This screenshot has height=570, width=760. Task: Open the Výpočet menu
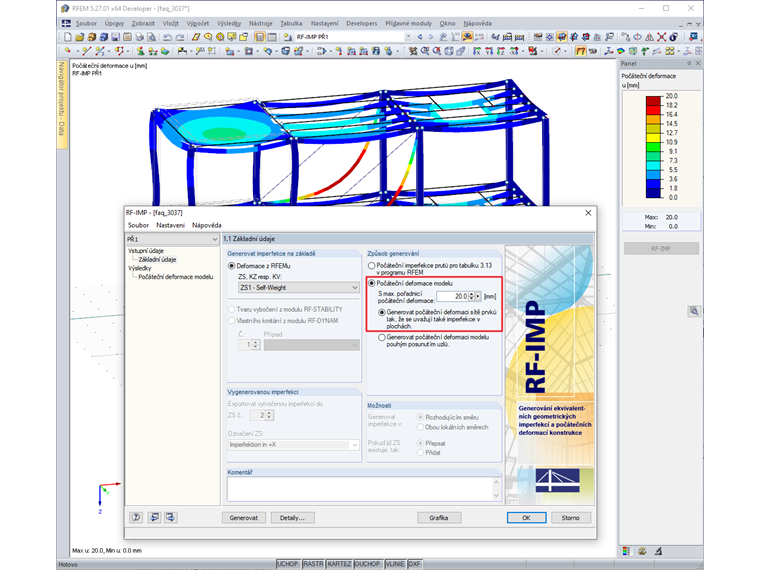pyautogui.click(x=198, y=23)
